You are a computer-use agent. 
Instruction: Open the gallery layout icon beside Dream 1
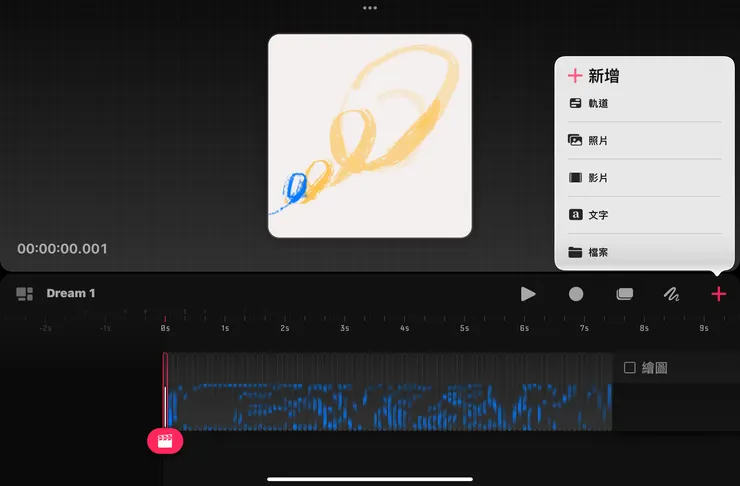(x=25, y=293)
